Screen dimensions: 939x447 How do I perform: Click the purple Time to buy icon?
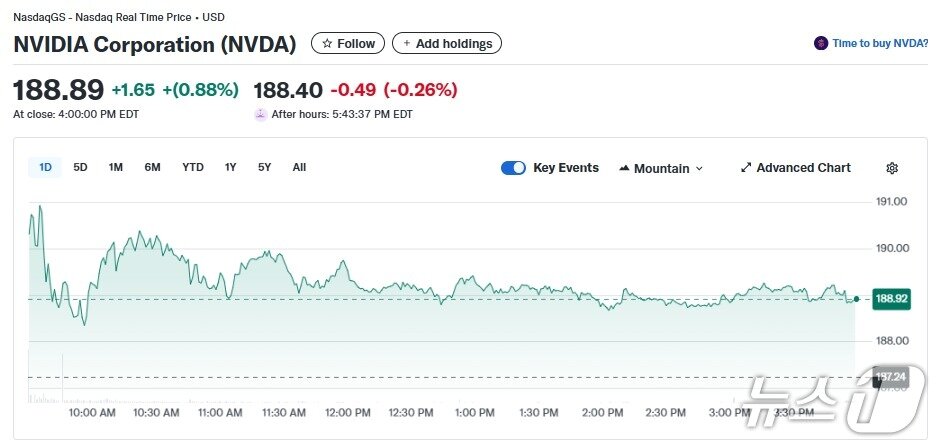tap(821, 44)
